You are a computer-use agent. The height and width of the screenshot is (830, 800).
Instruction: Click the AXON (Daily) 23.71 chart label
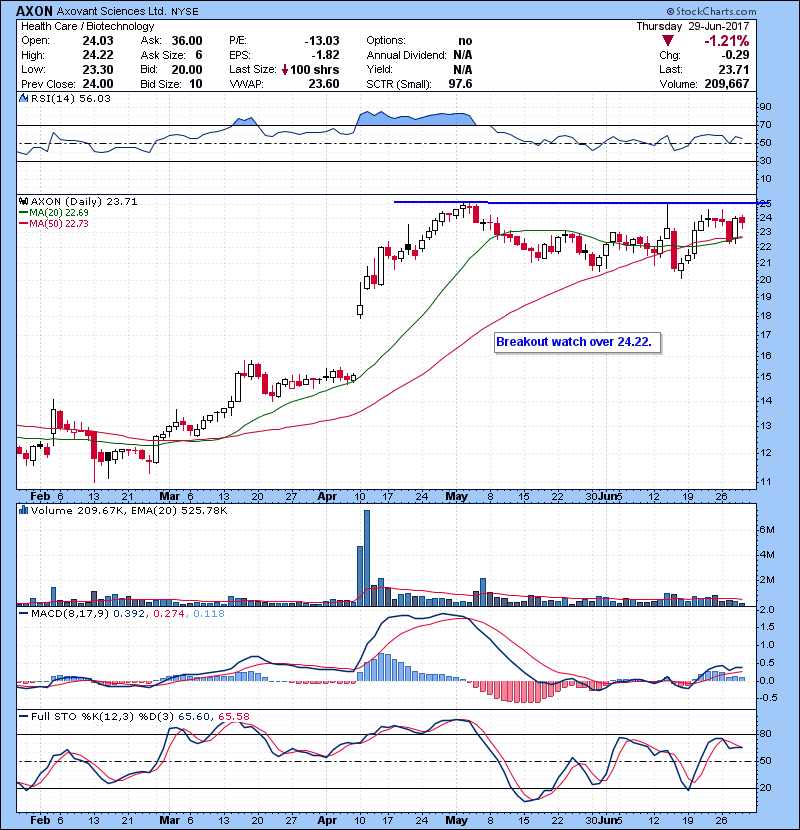(84, 201)
